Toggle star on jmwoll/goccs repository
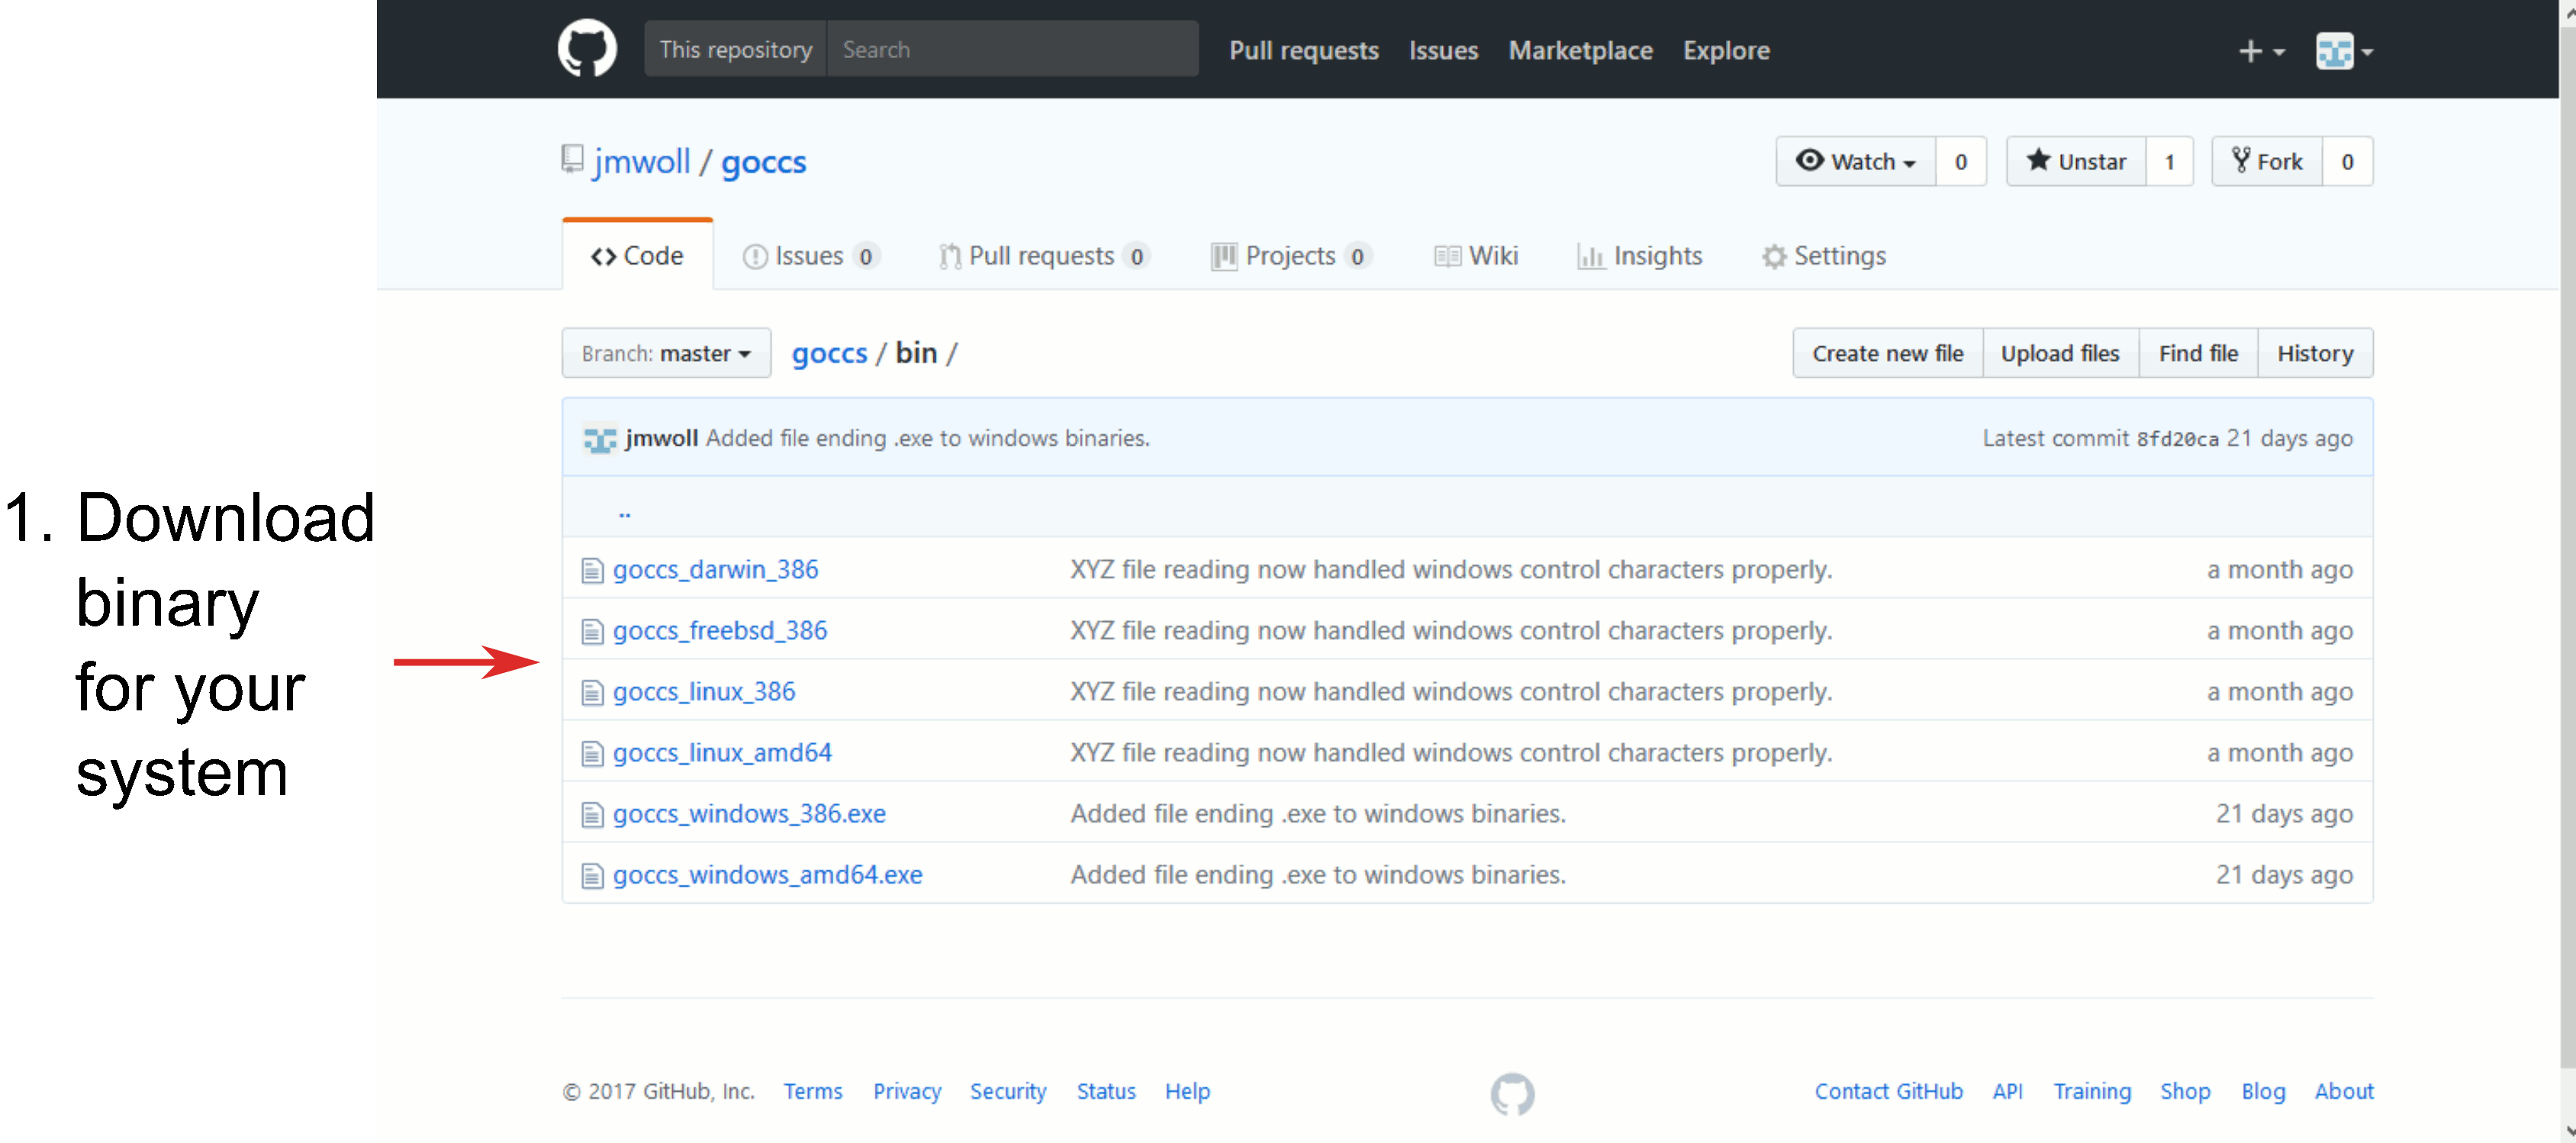 pos(2073,161)
